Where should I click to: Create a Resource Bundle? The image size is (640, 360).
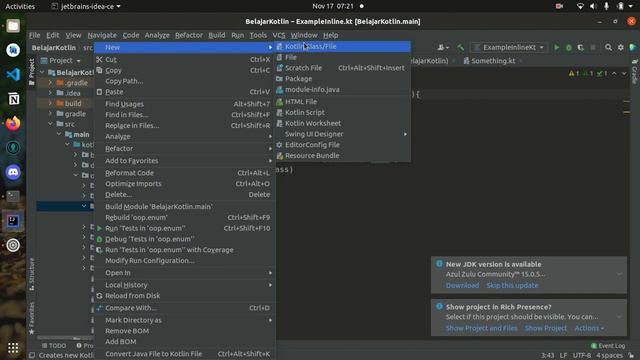pyautogui.click(x=343, y=156)
